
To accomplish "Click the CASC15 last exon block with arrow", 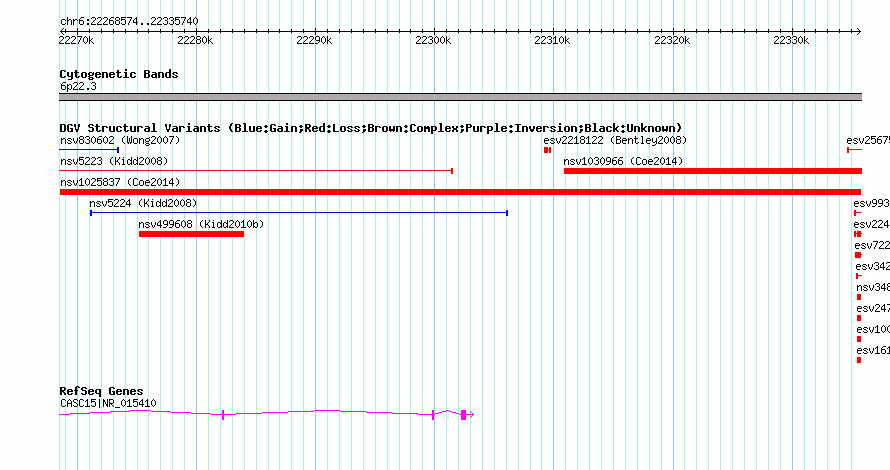I will (467, 415).
